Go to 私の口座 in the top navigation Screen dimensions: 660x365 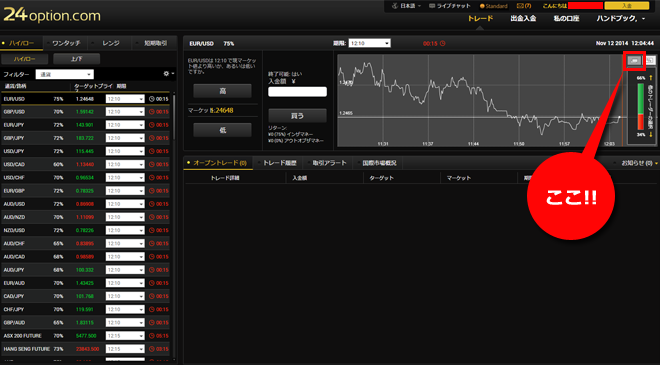click(x=566, y=19)
